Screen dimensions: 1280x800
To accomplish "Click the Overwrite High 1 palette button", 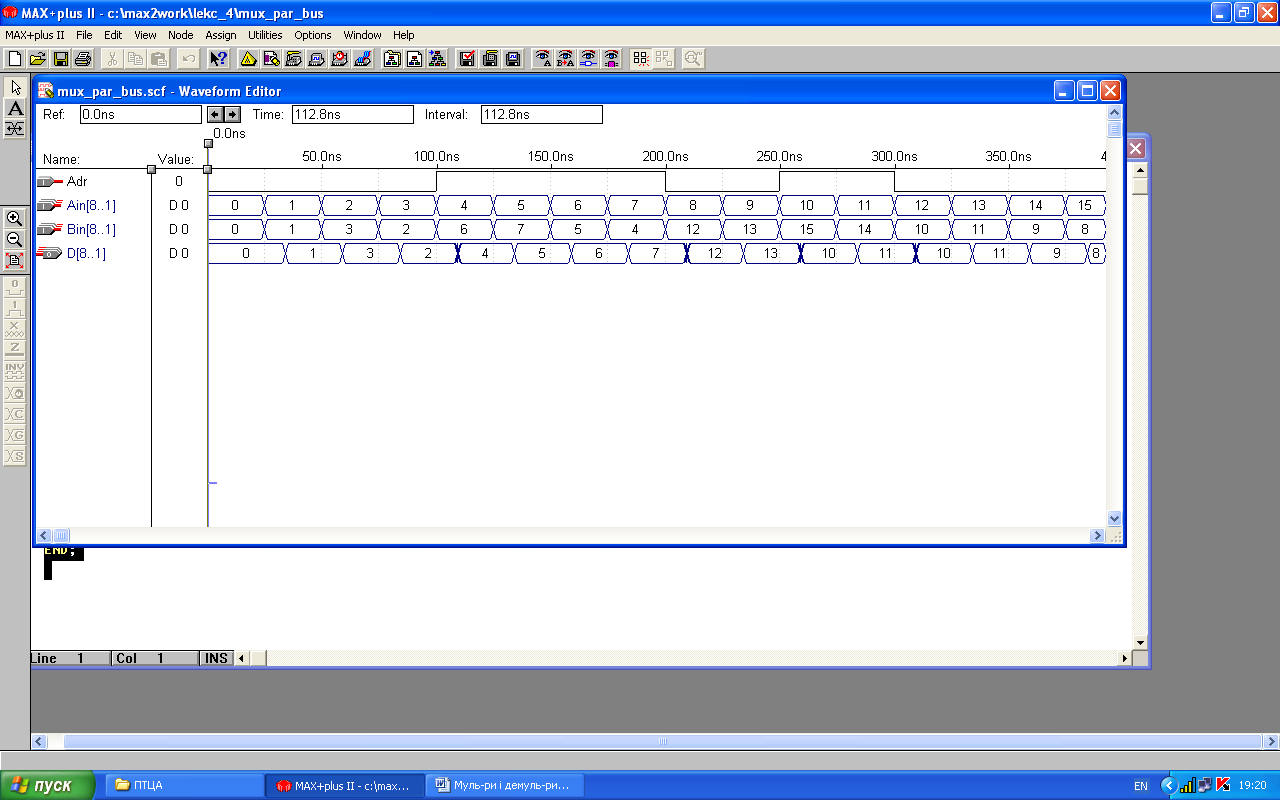I will click(15, 306).
